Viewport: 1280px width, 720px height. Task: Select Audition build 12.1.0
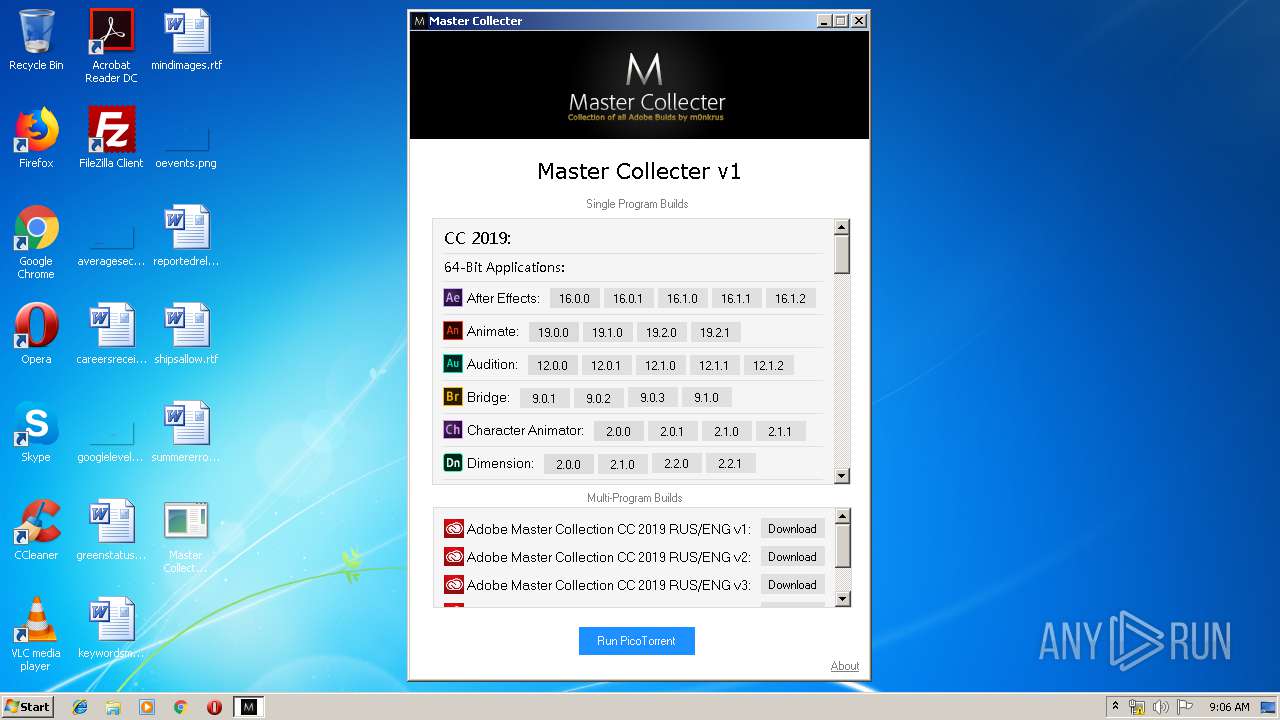click(660, 365)
